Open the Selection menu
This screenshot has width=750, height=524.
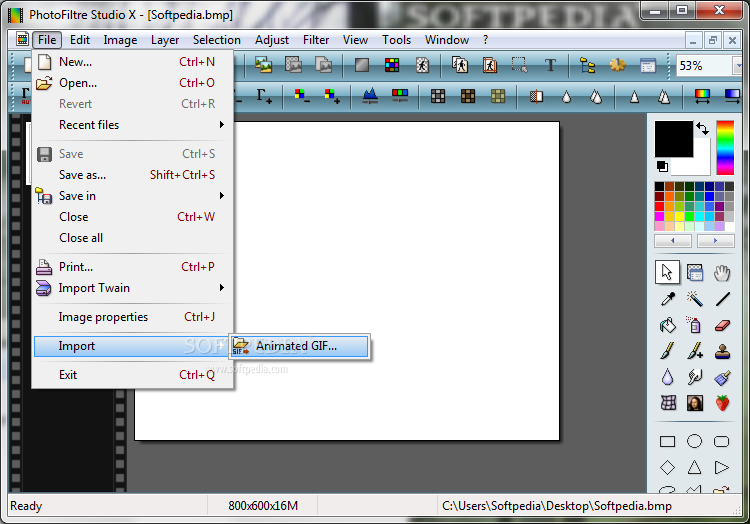[x=217, y=40]
